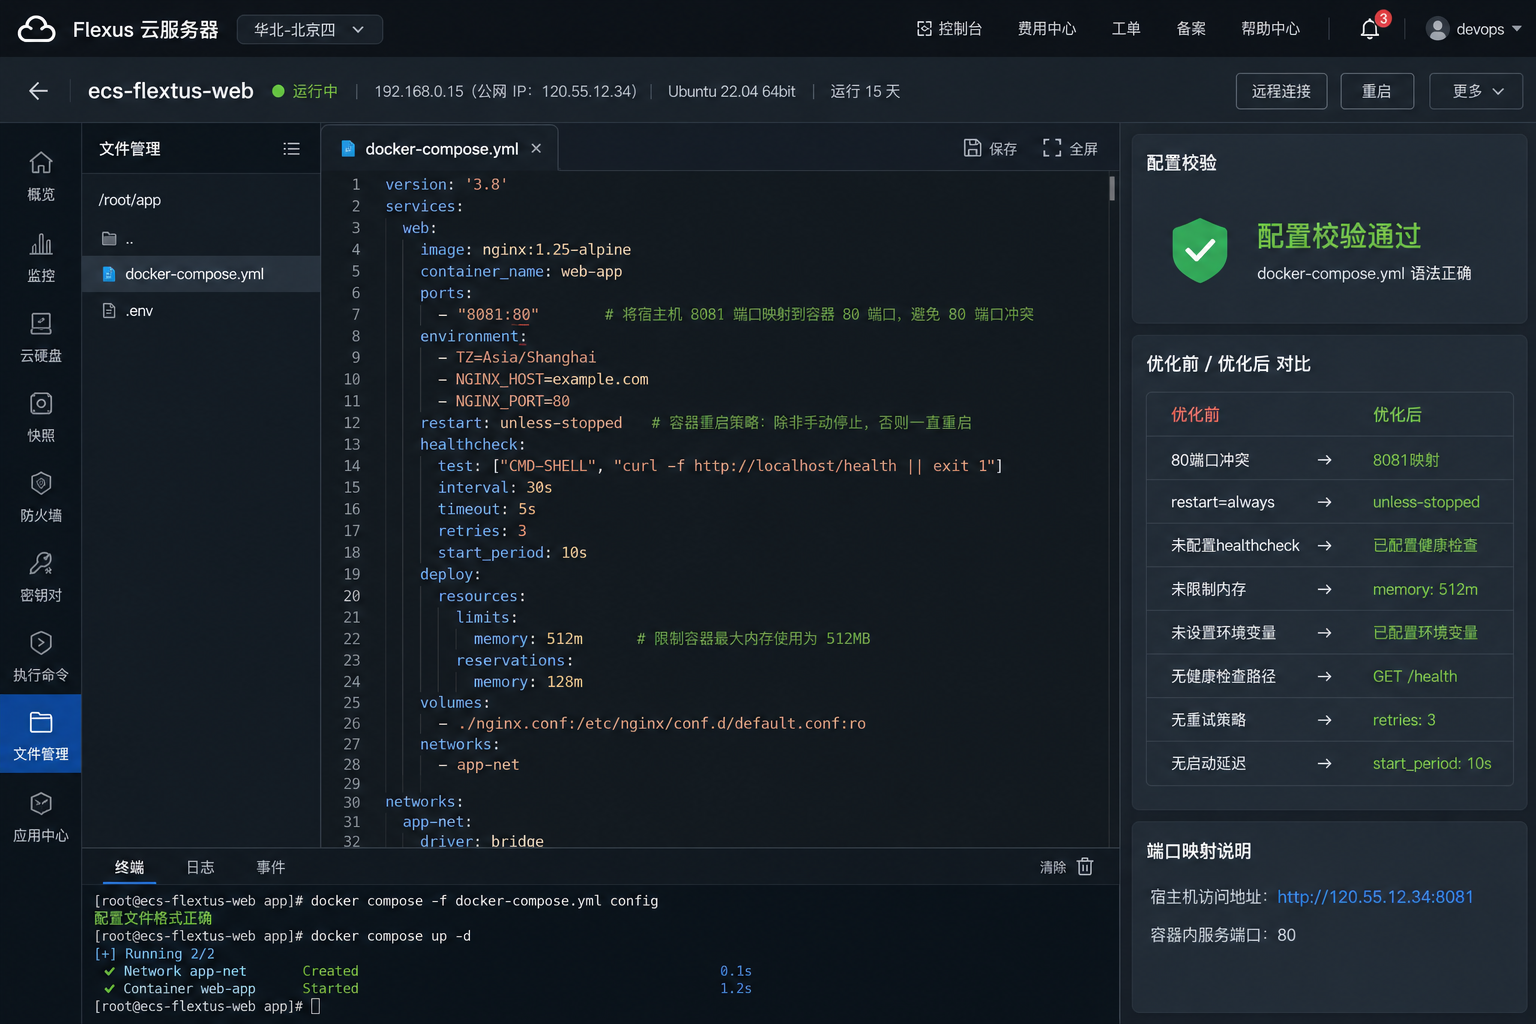Click 'retries: 3' comparison value
Screen dimensions: 1536x1024
(x=1404, y=720)
